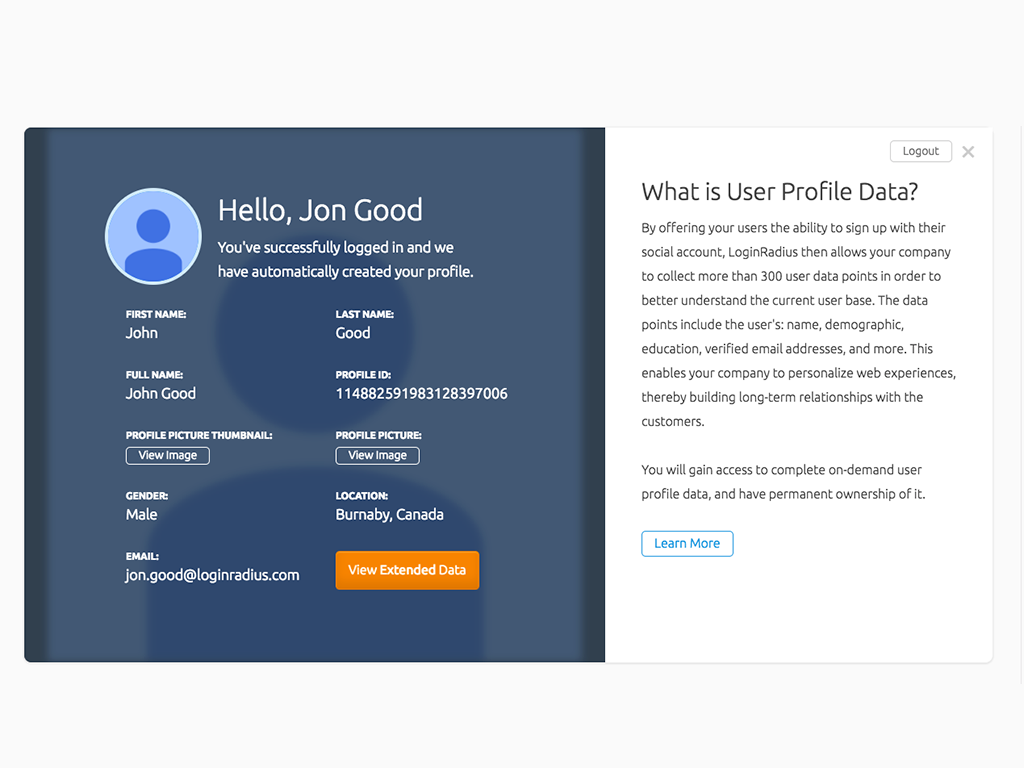Screen dimensions: 1024x768
Task: View Image for profile picture thumbnail
Action: point(167,456)
